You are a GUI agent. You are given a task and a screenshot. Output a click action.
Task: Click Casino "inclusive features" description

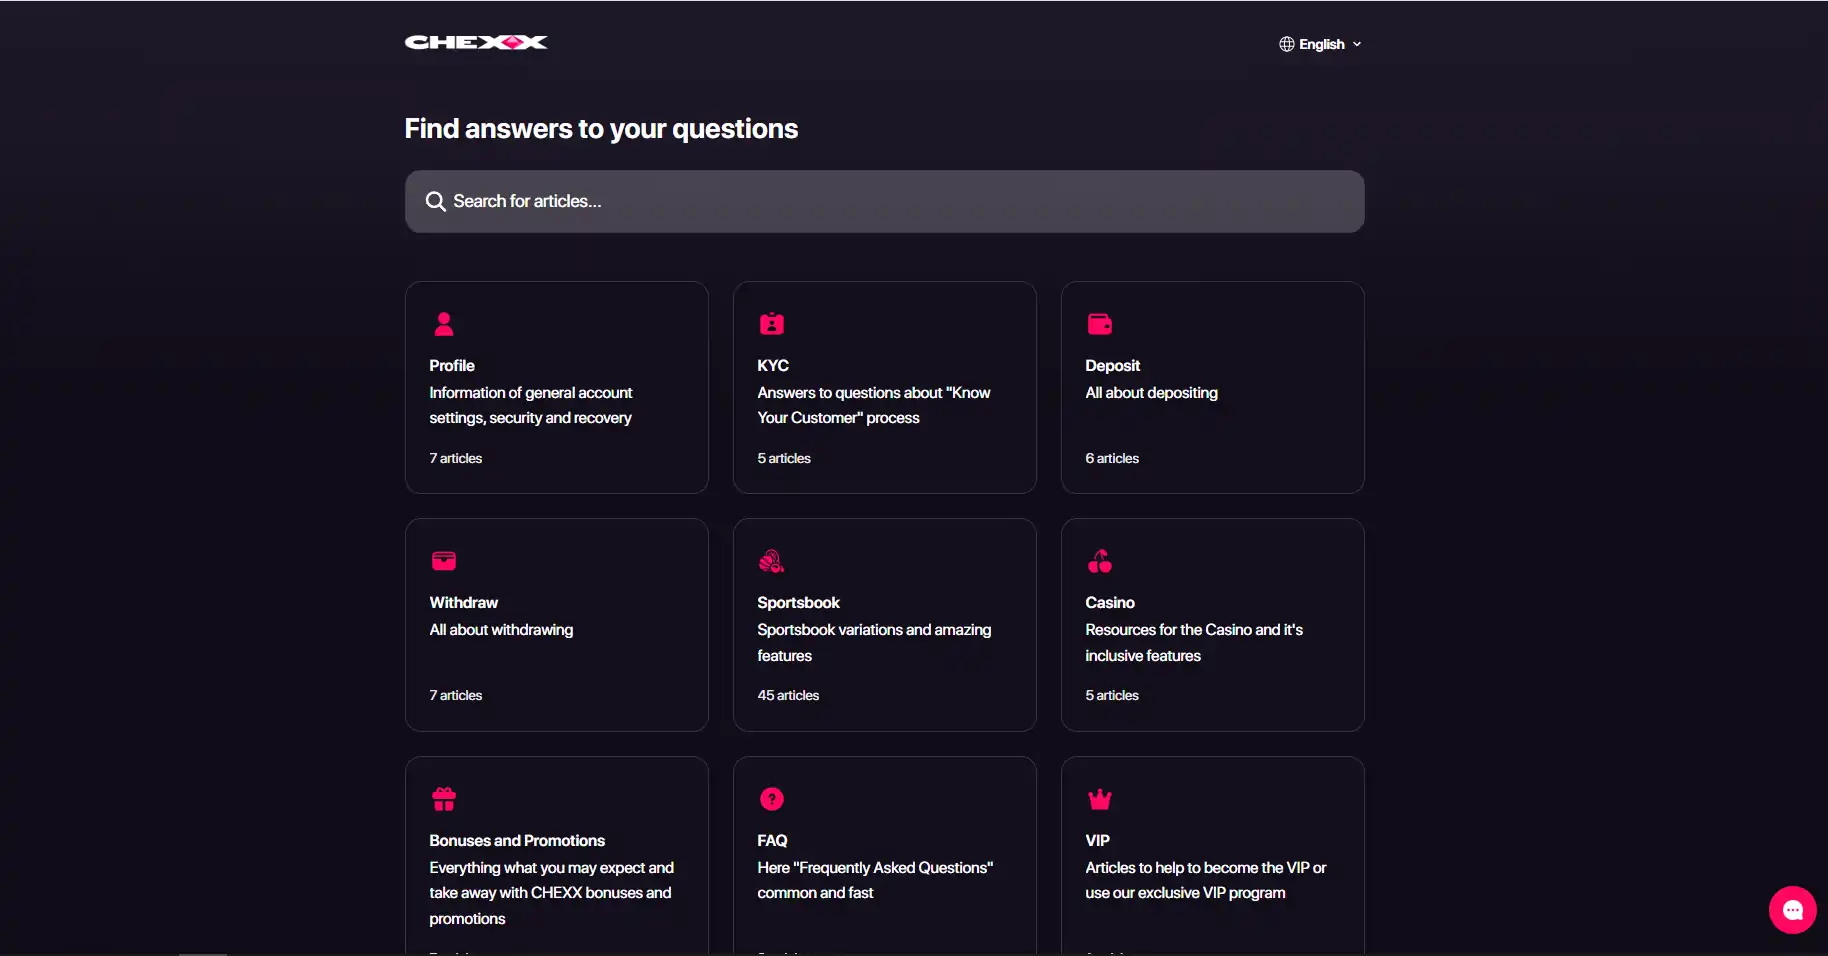[x=1194, y=643]
